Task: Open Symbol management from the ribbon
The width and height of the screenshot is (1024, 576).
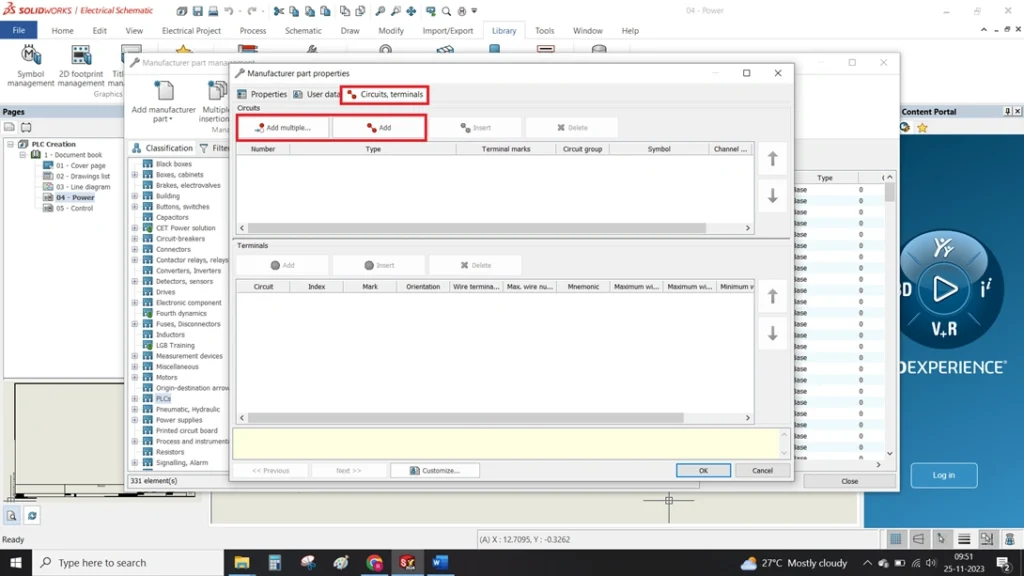Action: click(30, 66)
